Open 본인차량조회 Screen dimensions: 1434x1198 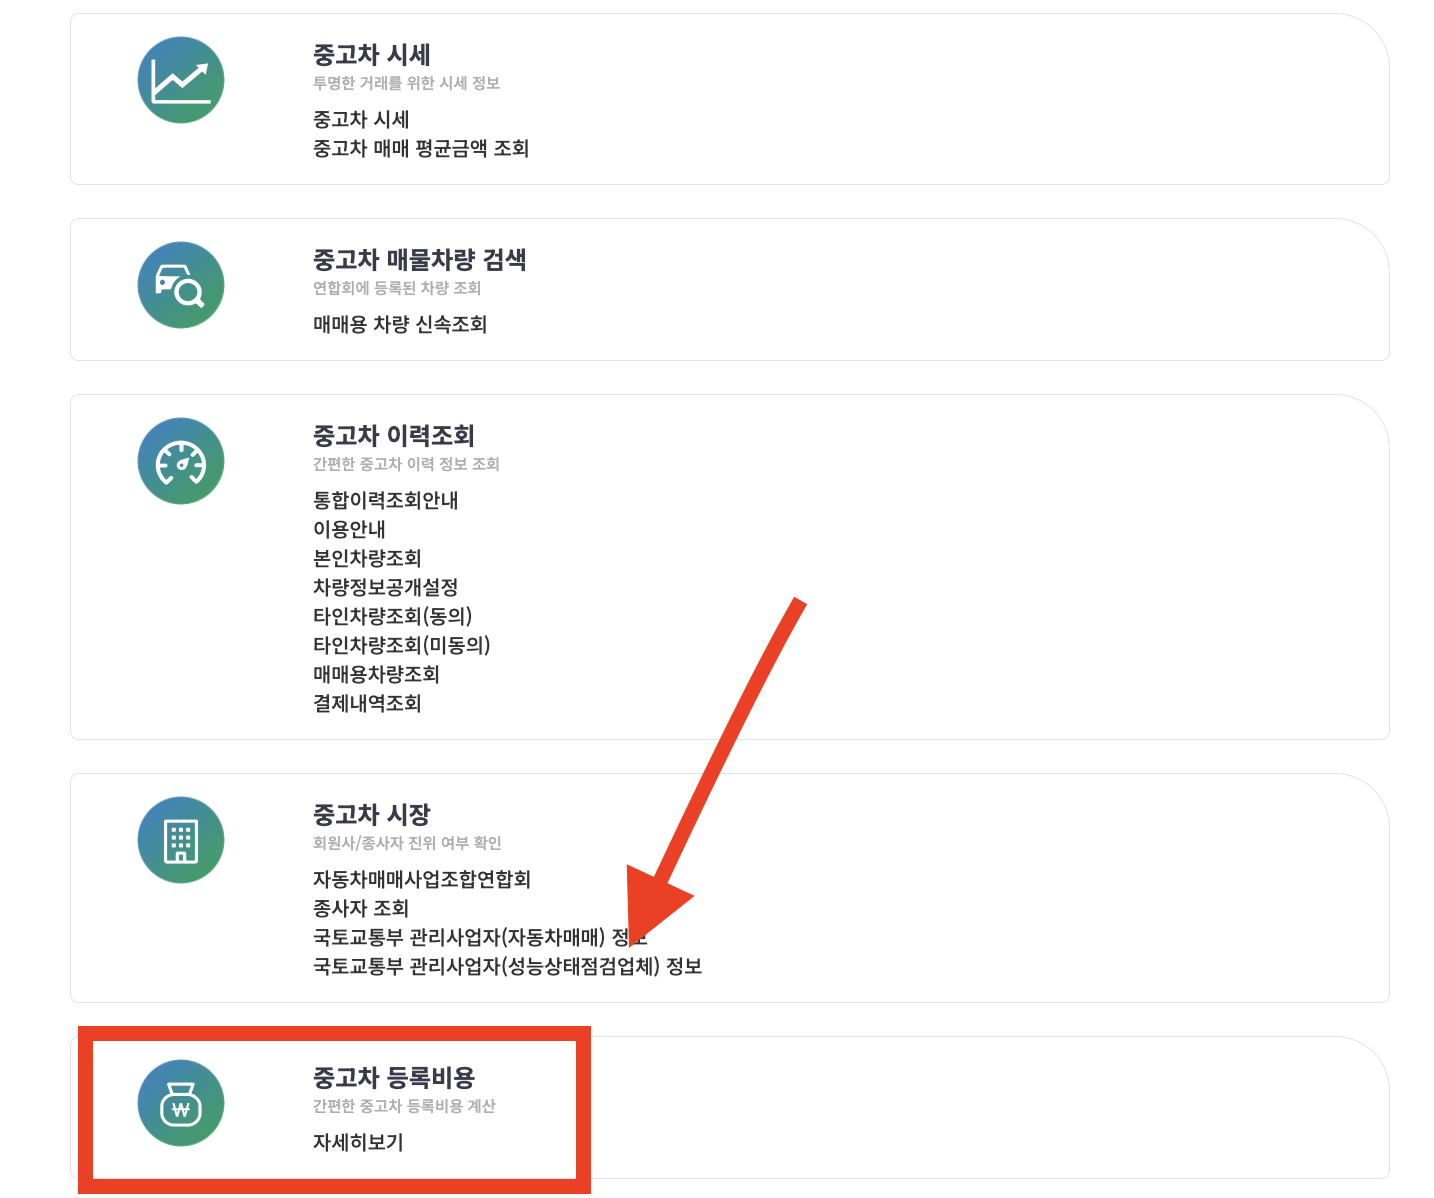click(x=367, y=558)
